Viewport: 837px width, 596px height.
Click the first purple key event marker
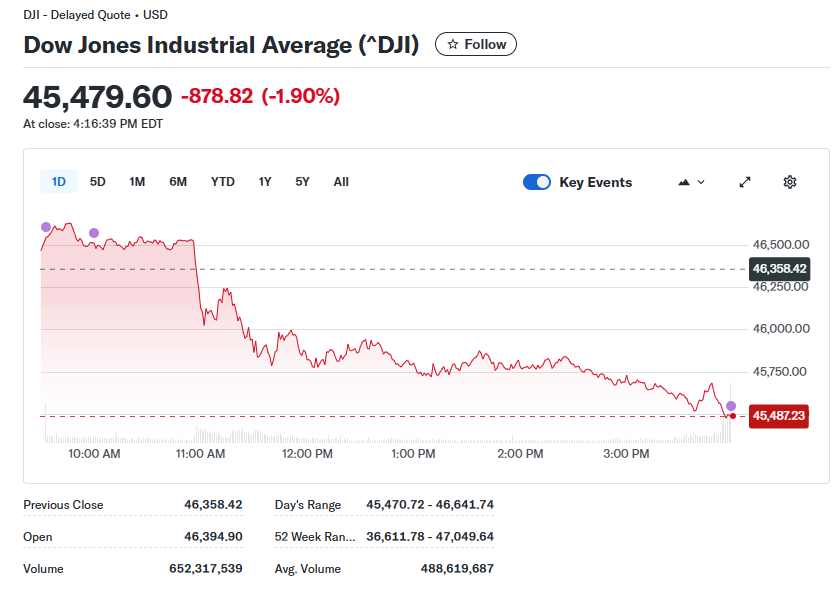46,227
